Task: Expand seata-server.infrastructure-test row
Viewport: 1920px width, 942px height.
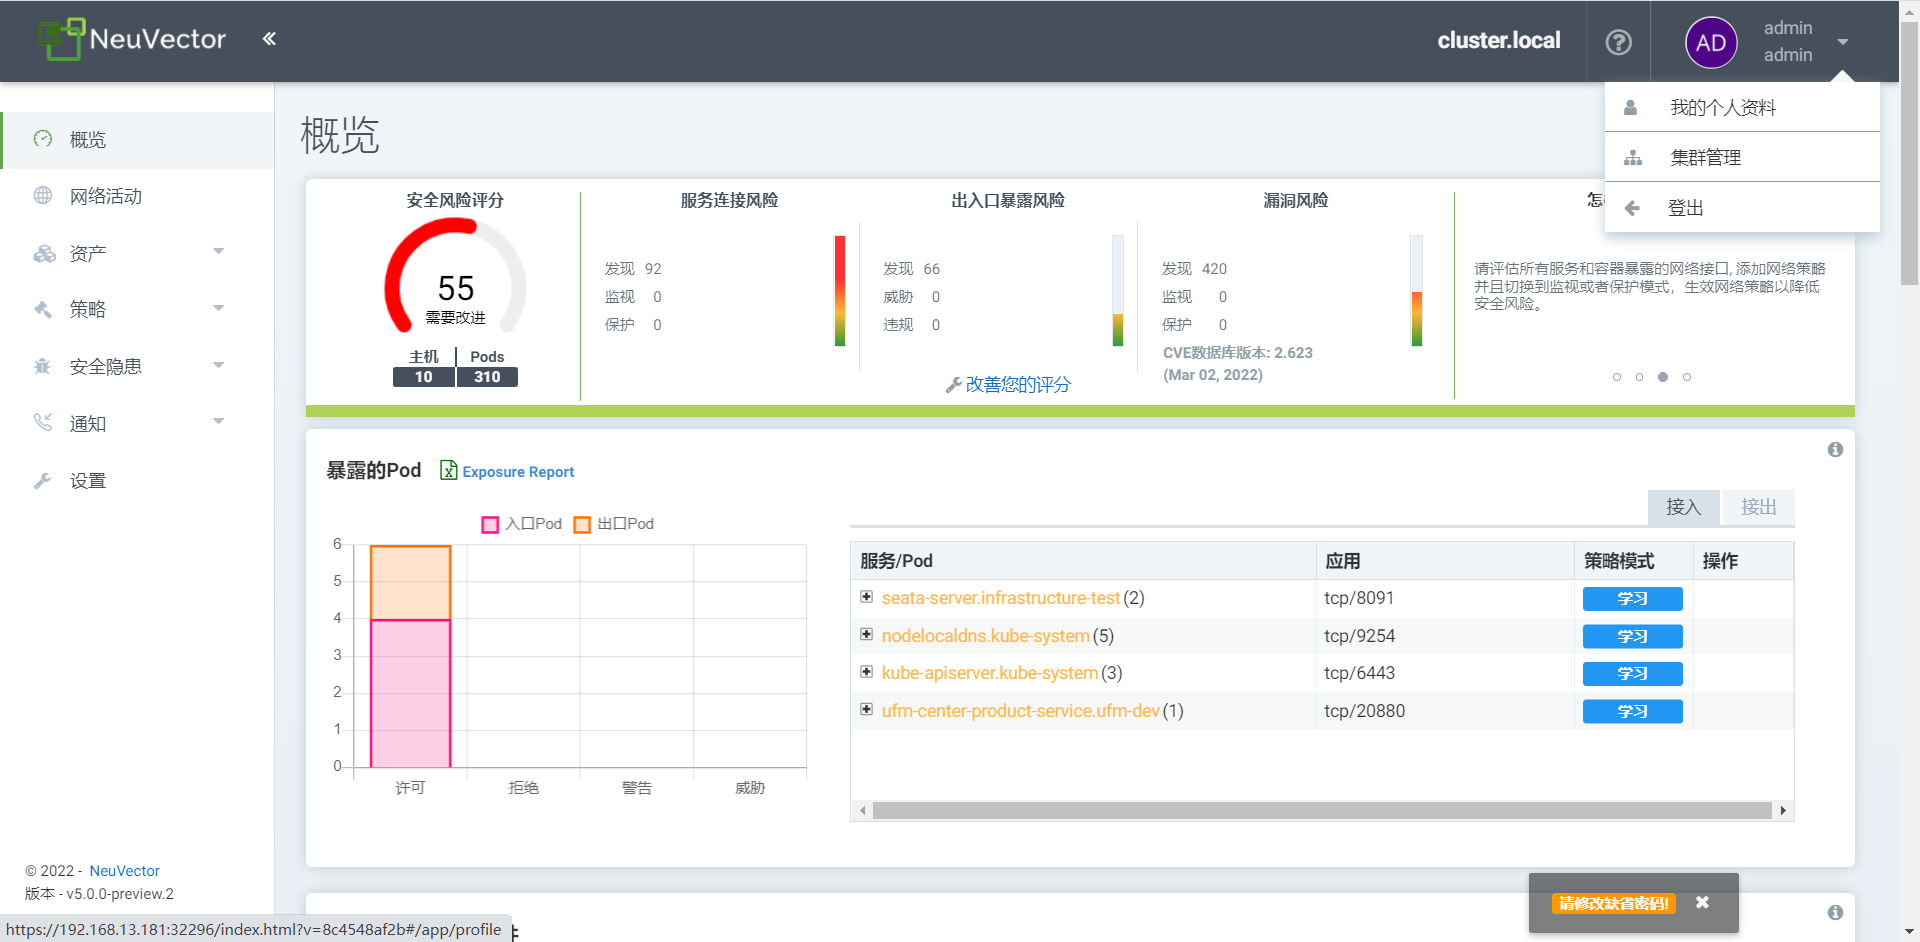Action: [x=867, y=597]
